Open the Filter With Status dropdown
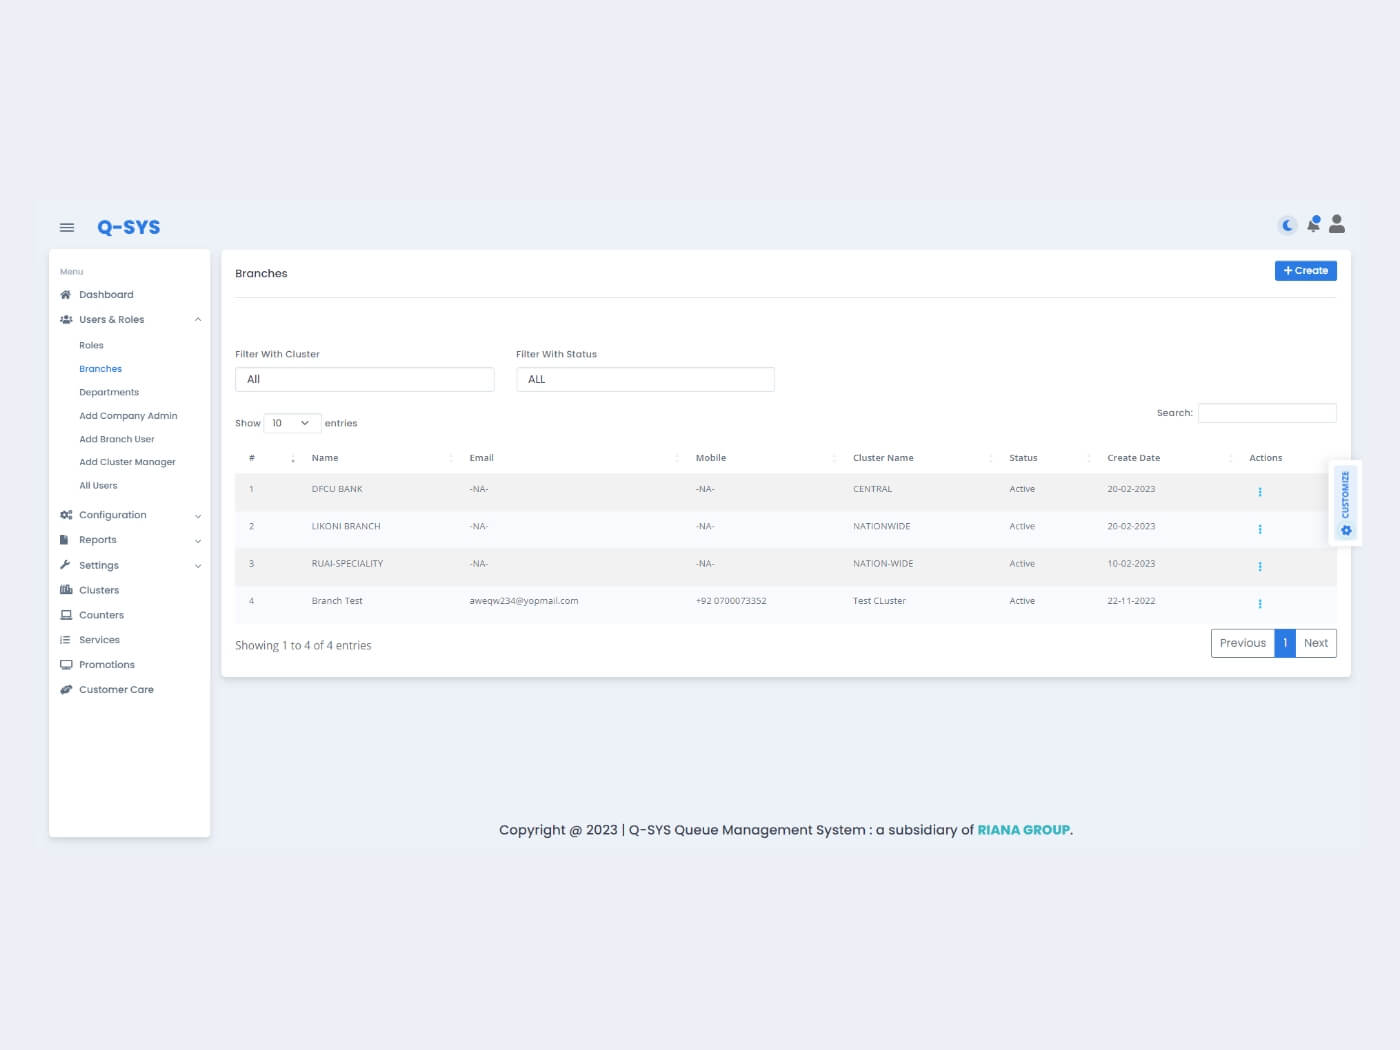Viewport: 1400px width, 1050px height. pos(645,379)
